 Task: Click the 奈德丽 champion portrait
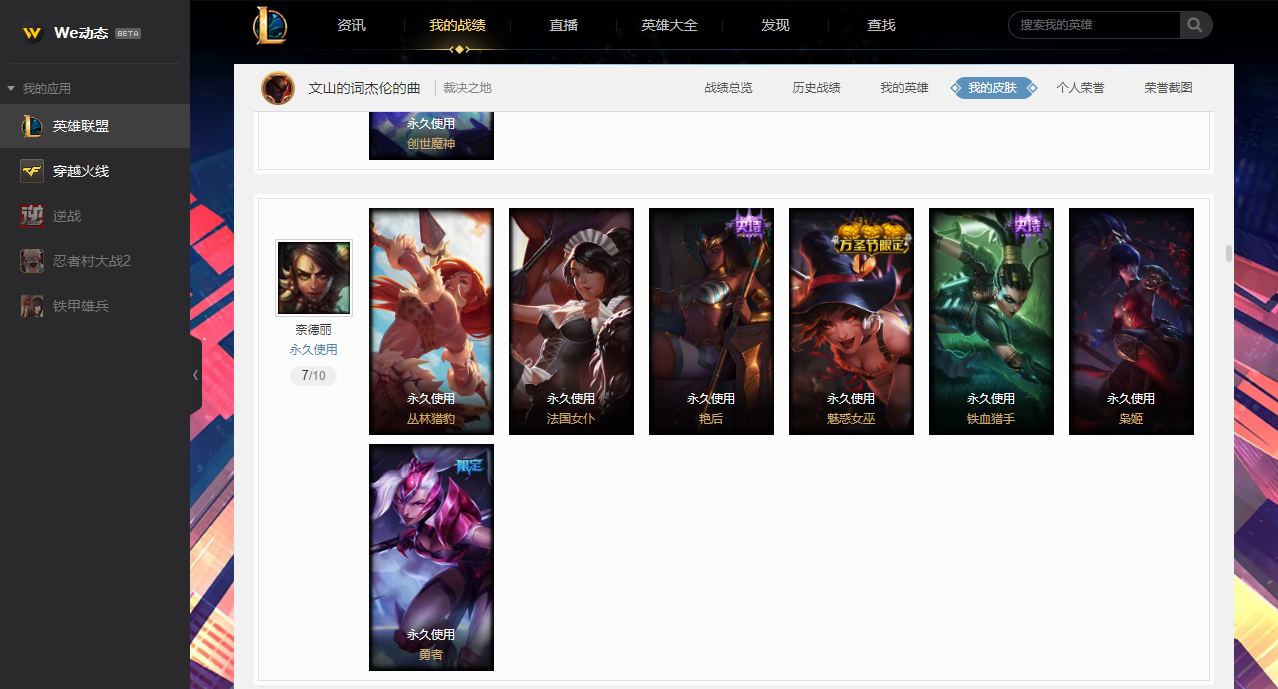[x=314, y=278]
